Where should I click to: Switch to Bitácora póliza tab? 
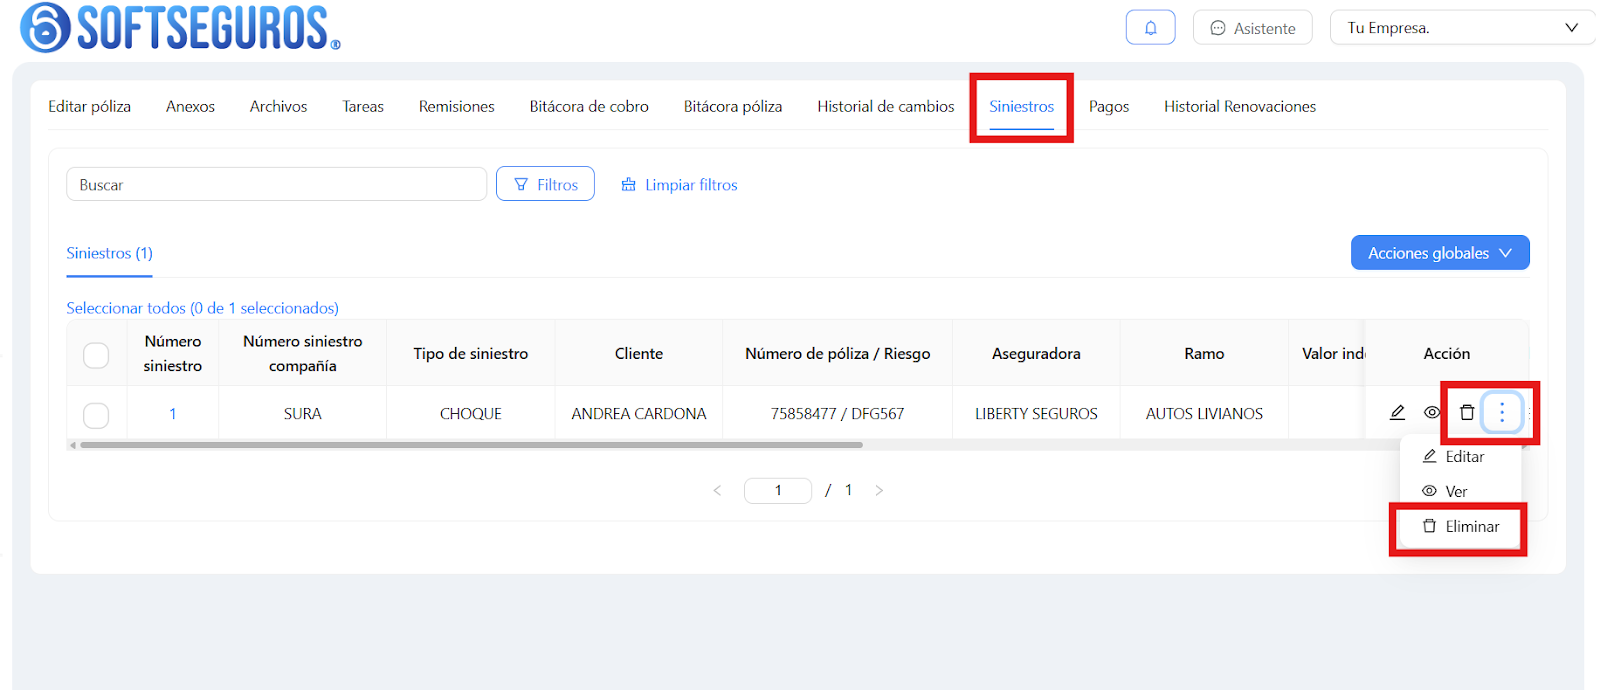pyautogui.click(x=733, y=106)
